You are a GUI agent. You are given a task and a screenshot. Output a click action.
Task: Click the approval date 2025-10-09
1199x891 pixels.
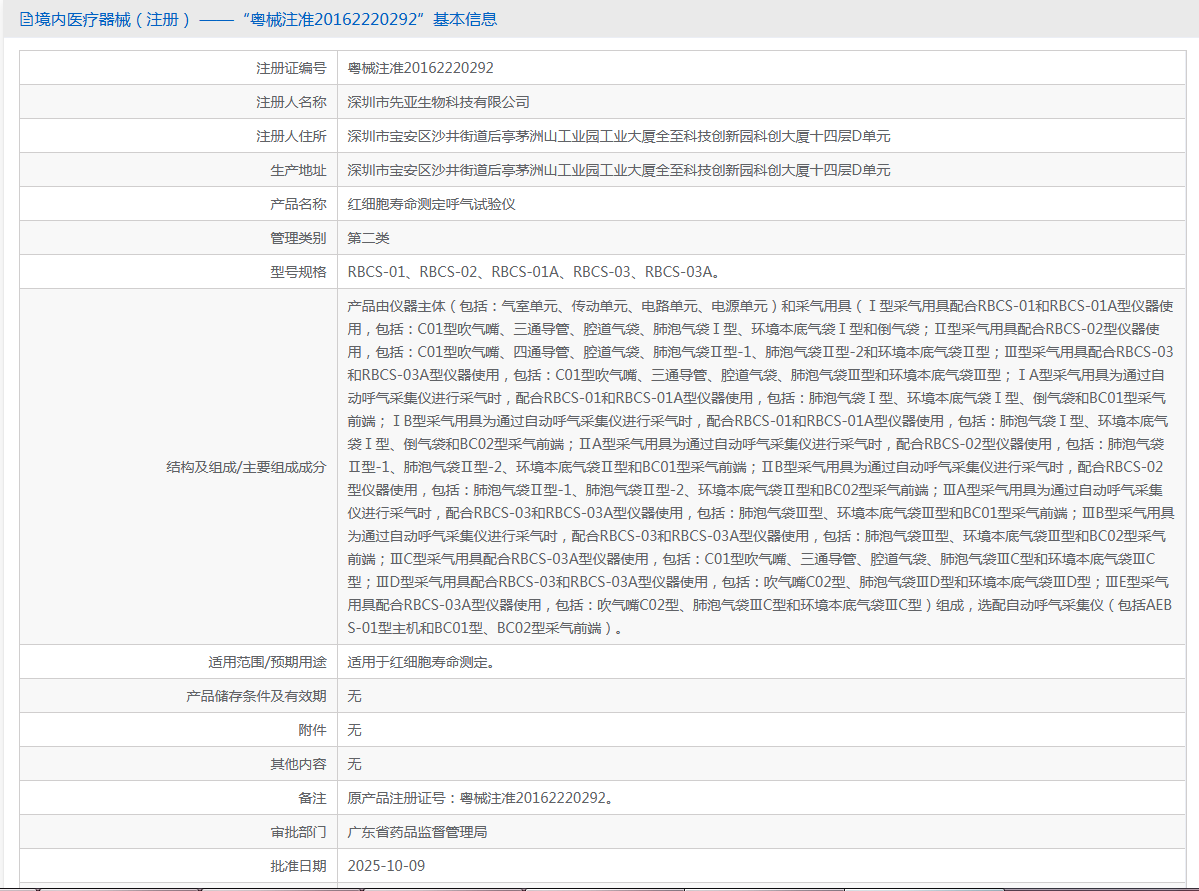pyautogui.click(x=386, y=866)
